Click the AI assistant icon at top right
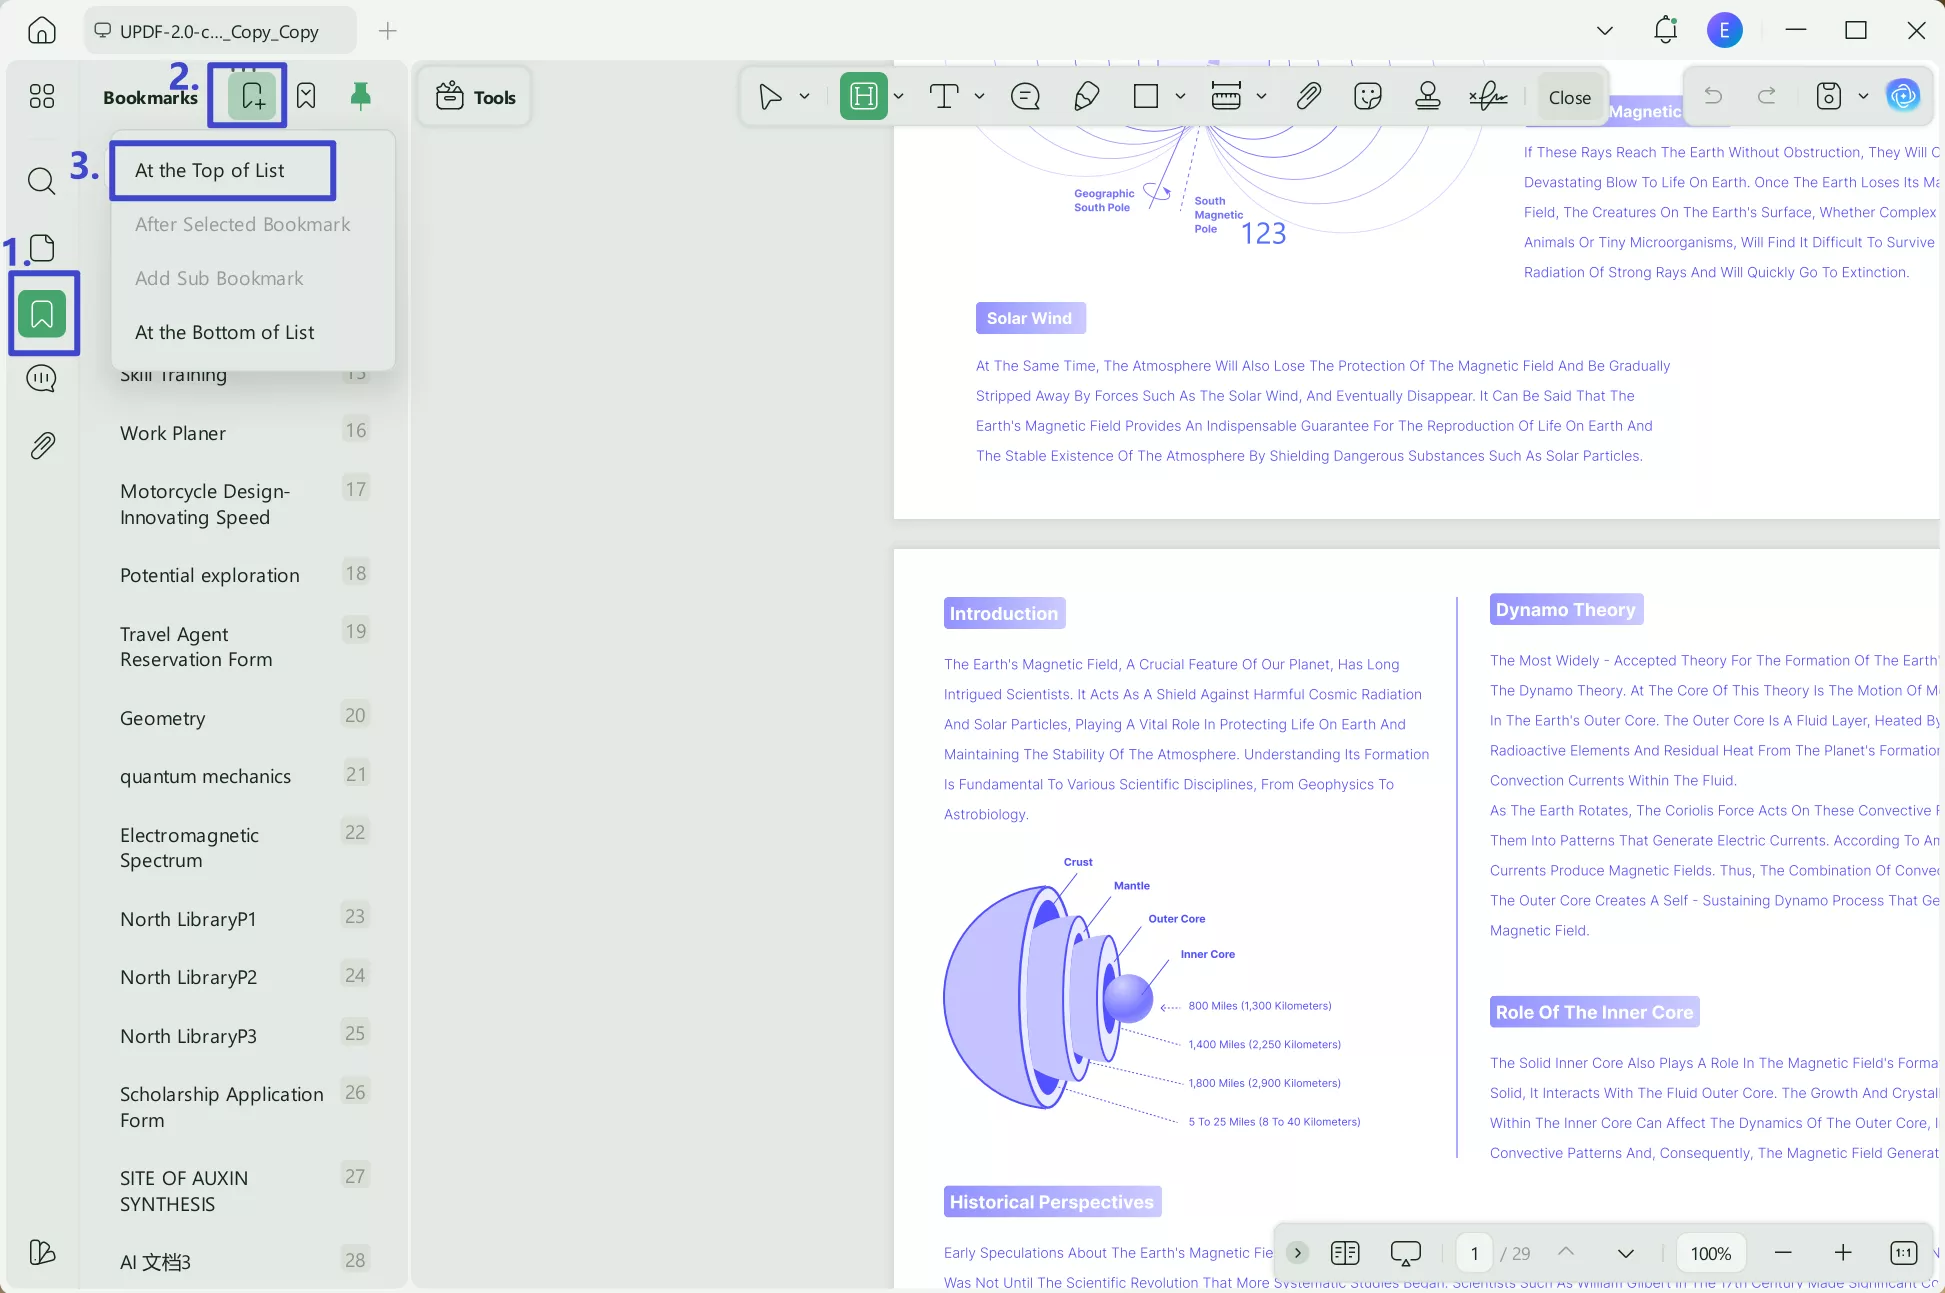 coord(1903,95)
